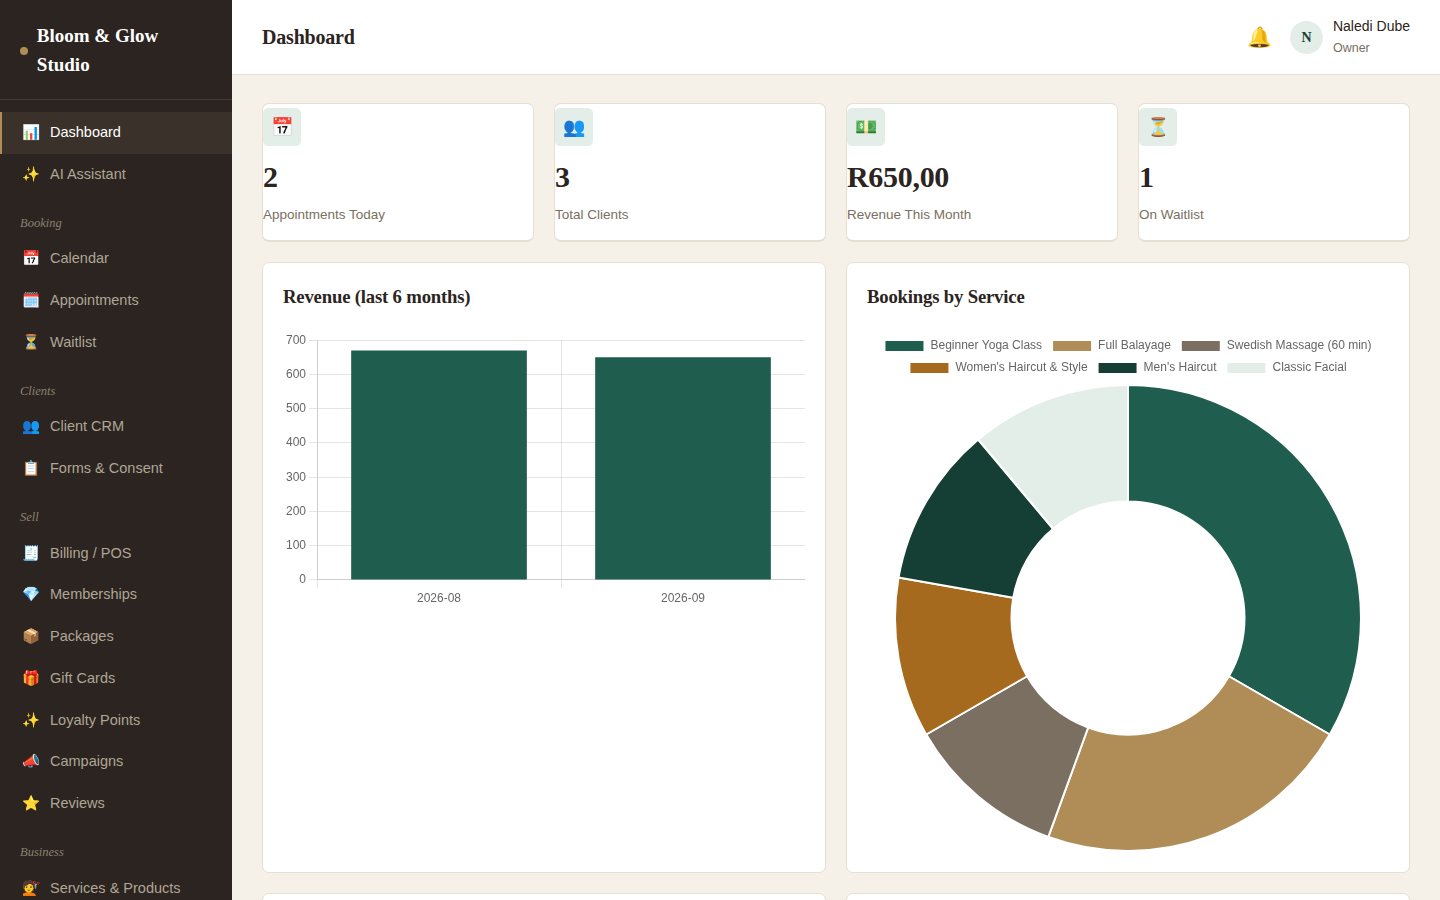
Task: Toggle Full Balayage legend entry
Action: [x=1112, y=345]
